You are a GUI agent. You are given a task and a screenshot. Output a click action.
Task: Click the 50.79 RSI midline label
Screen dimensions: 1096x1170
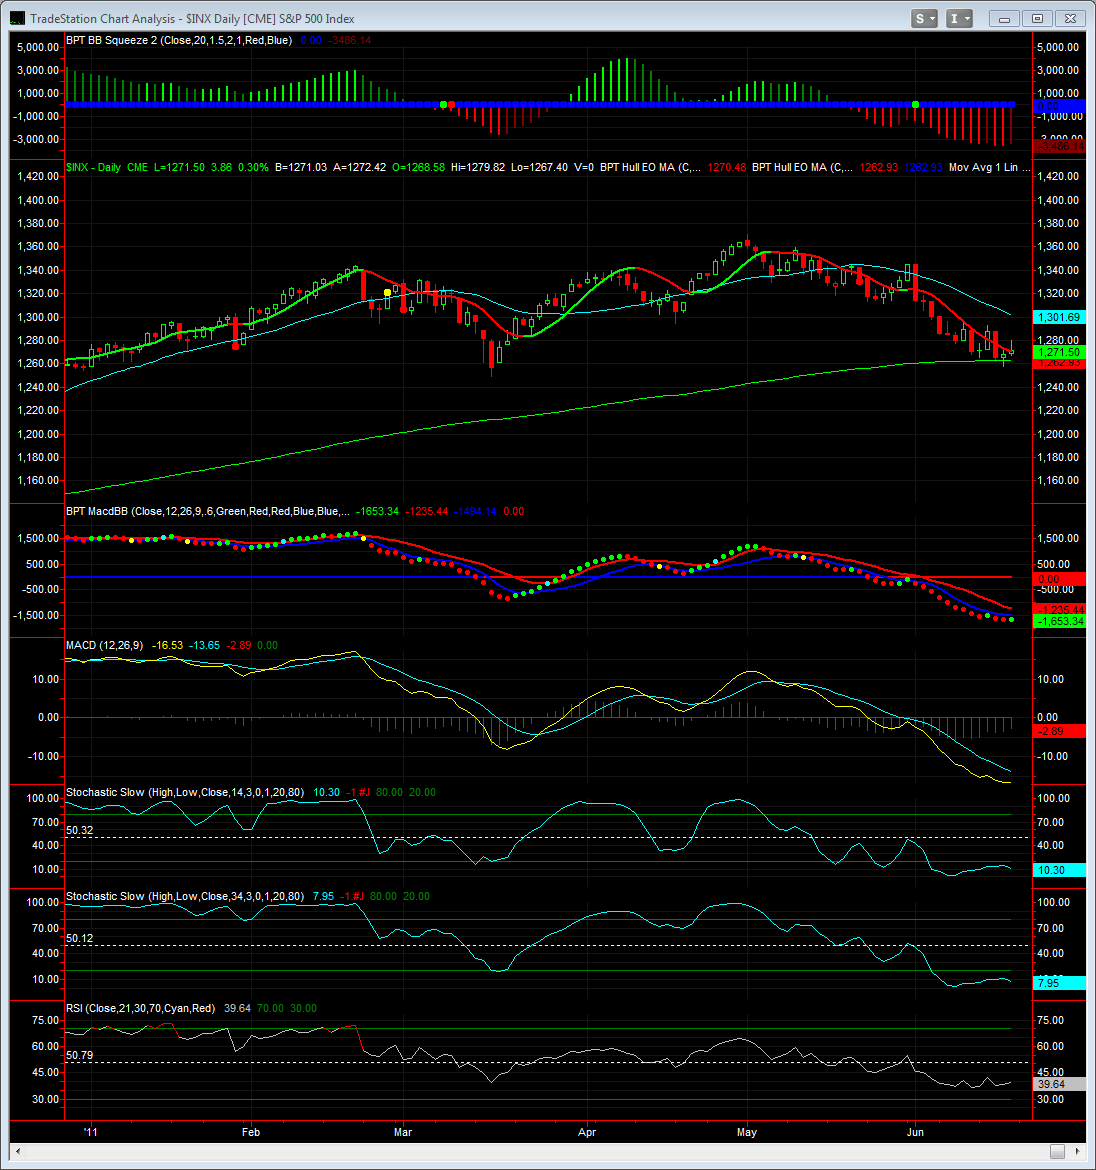point(80,1056)
